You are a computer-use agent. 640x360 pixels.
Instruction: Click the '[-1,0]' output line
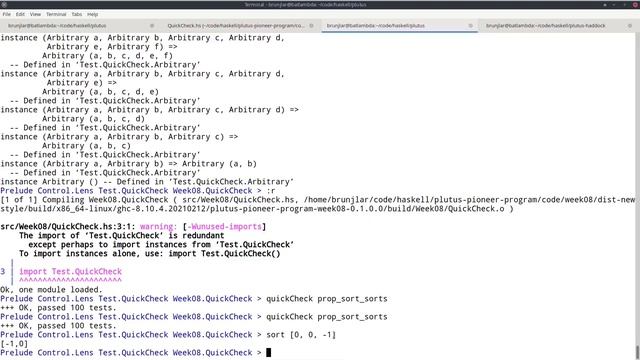click(x=14, y=344)
